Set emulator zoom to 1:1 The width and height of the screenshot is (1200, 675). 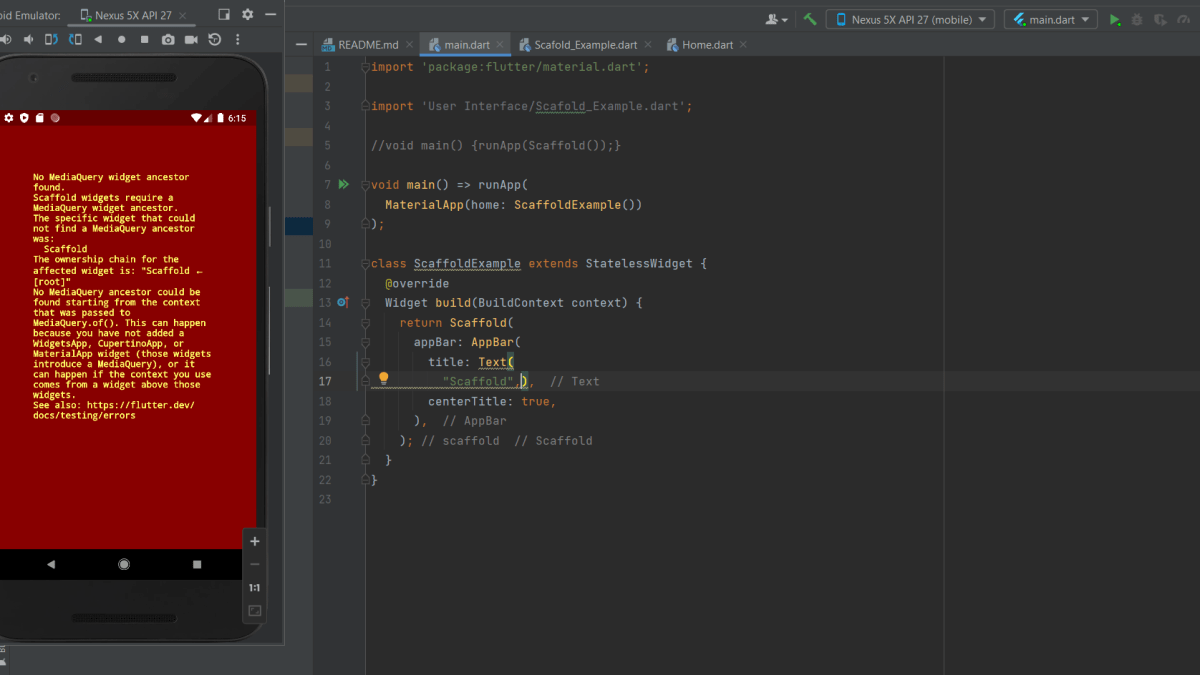pos(255,587)
